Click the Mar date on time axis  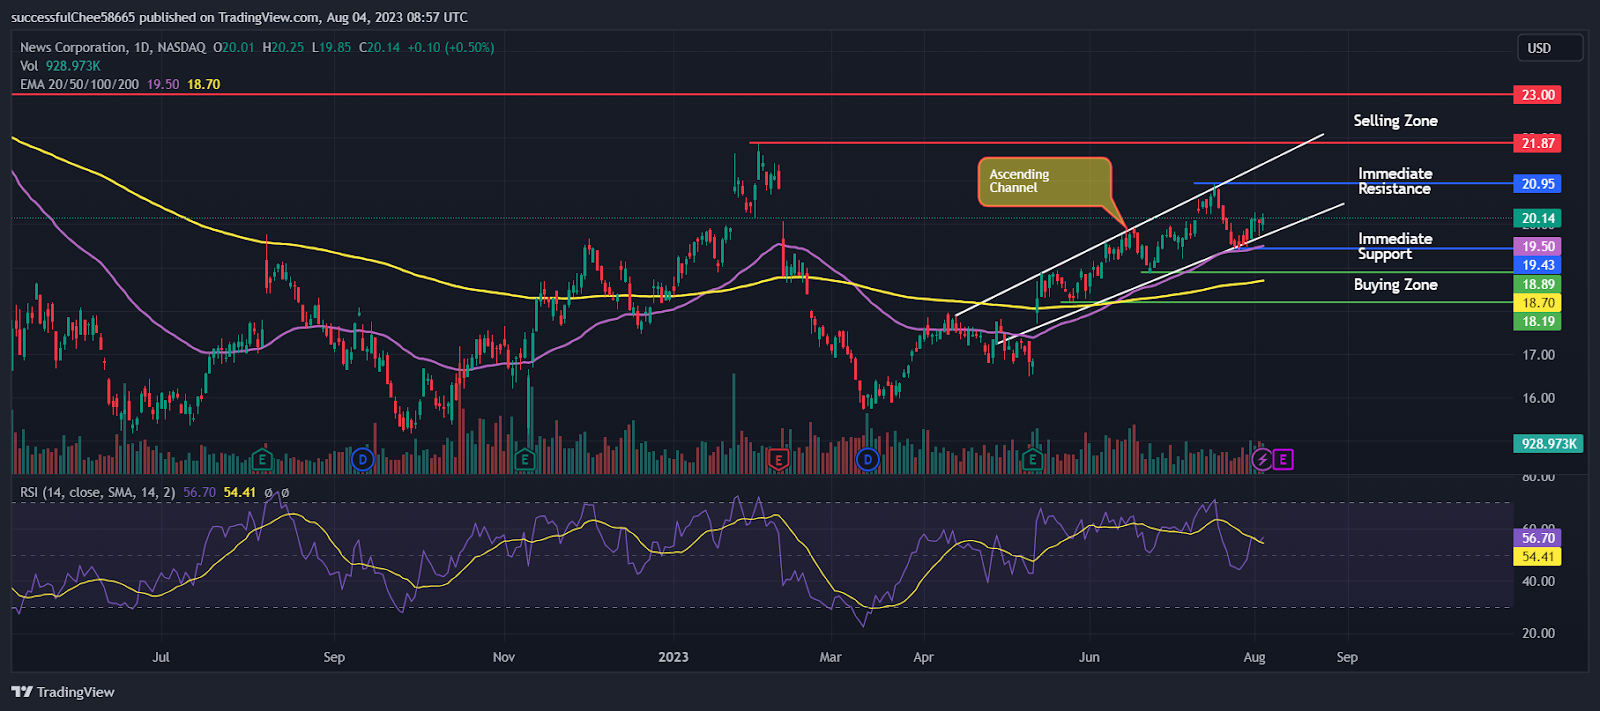pos(830,657)
